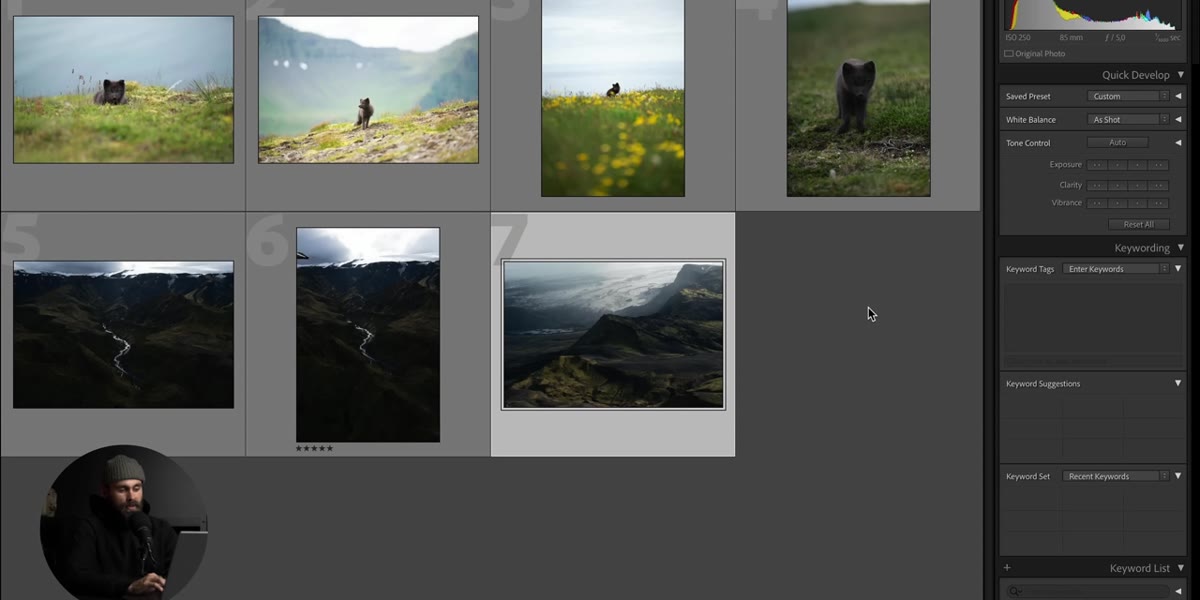Viewport: 1200px width, 600px height.
Task: Click shutter speed sec text under histogram
Action: 1167,38
